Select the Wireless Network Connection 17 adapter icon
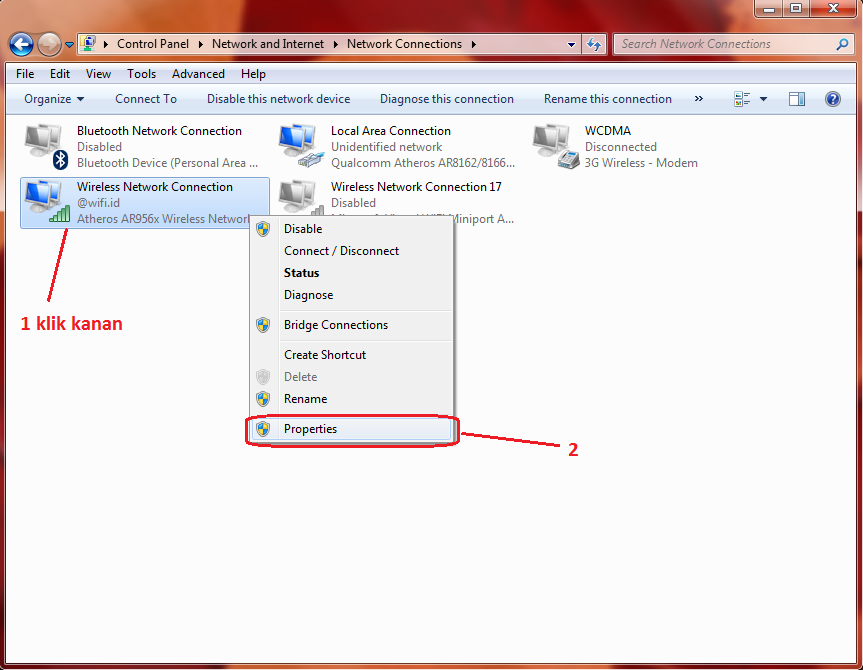The width and height of the screenshot is (863, 670). [299, 198]
